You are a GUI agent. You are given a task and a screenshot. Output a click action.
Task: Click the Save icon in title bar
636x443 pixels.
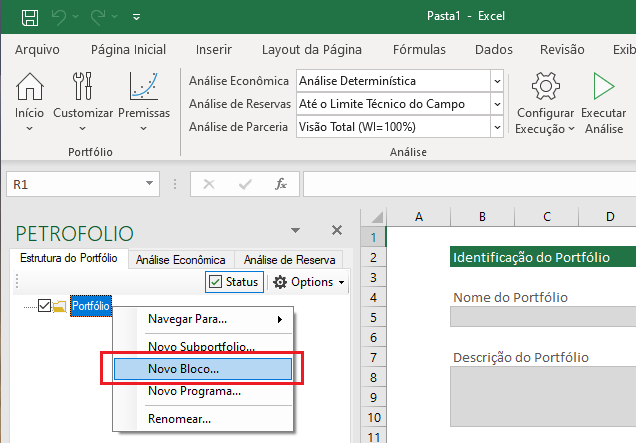[x=30, y=17]
